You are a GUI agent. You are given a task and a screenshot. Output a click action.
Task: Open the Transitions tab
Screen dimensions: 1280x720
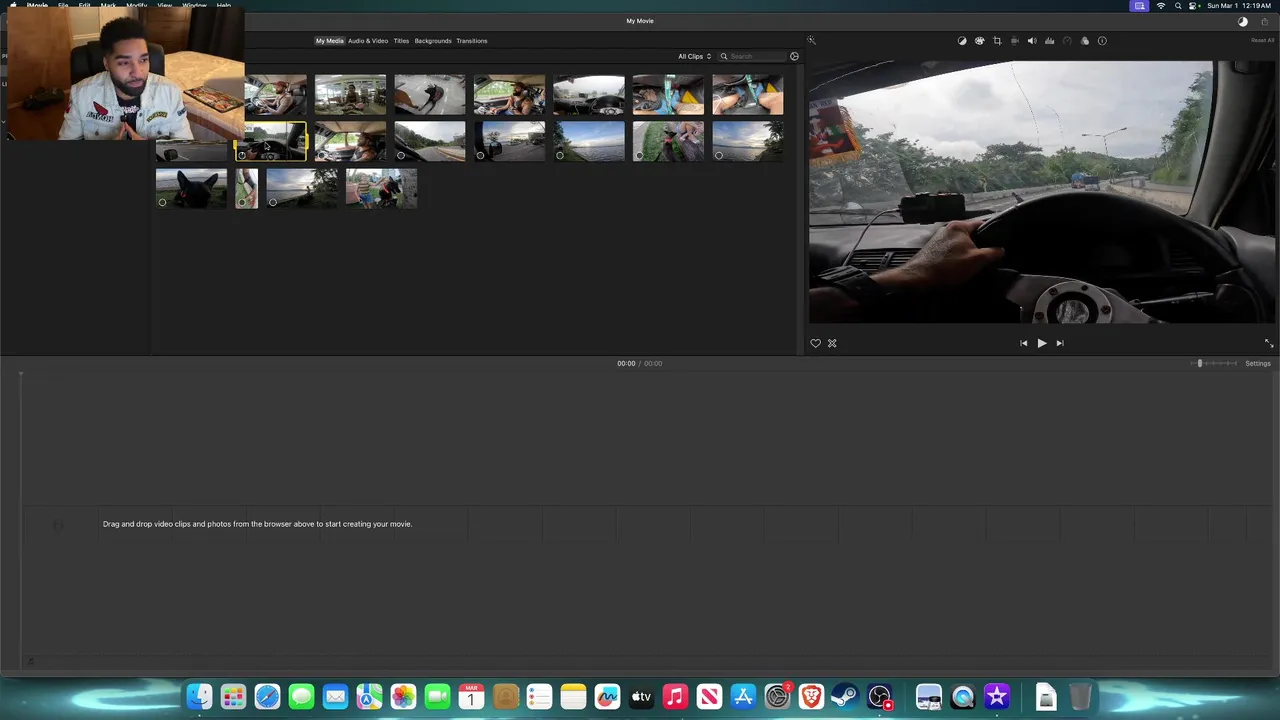coord(472,41)
